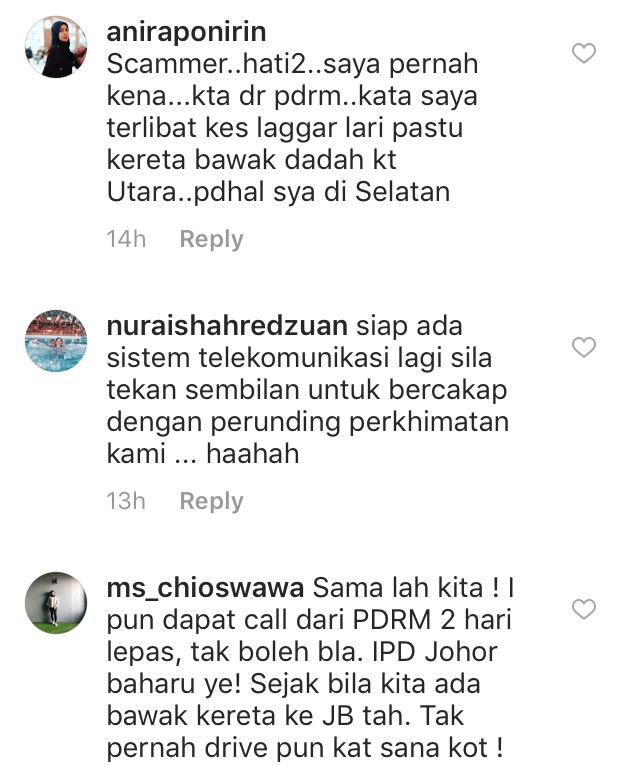This screenshot has height=766, width=640.
Task: Tap the 'kami ... haahah' line
Action: (203, 454)
